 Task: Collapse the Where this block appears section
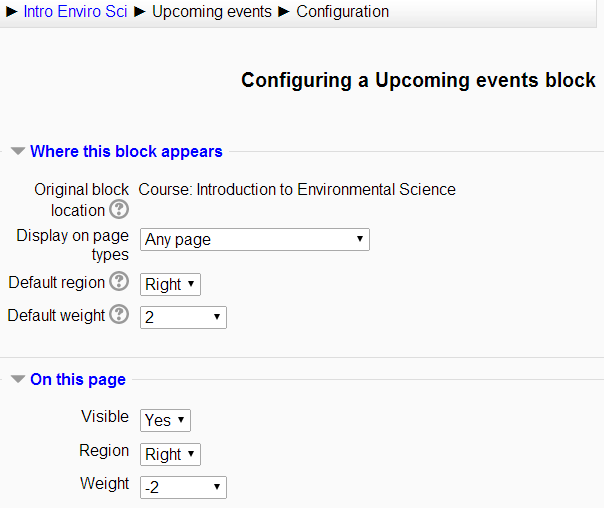pyautogui.click(x=18, y=151)
